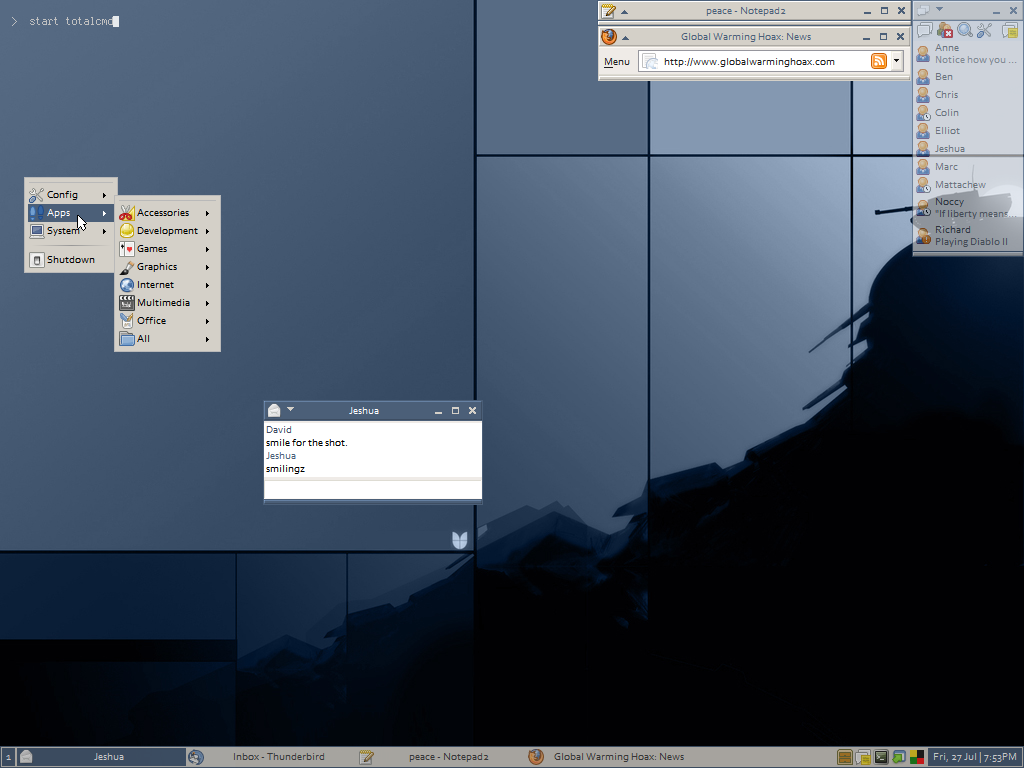Click the Firefox icon in browser title bar
This screenshot has width=1024, height=768.
608,37
